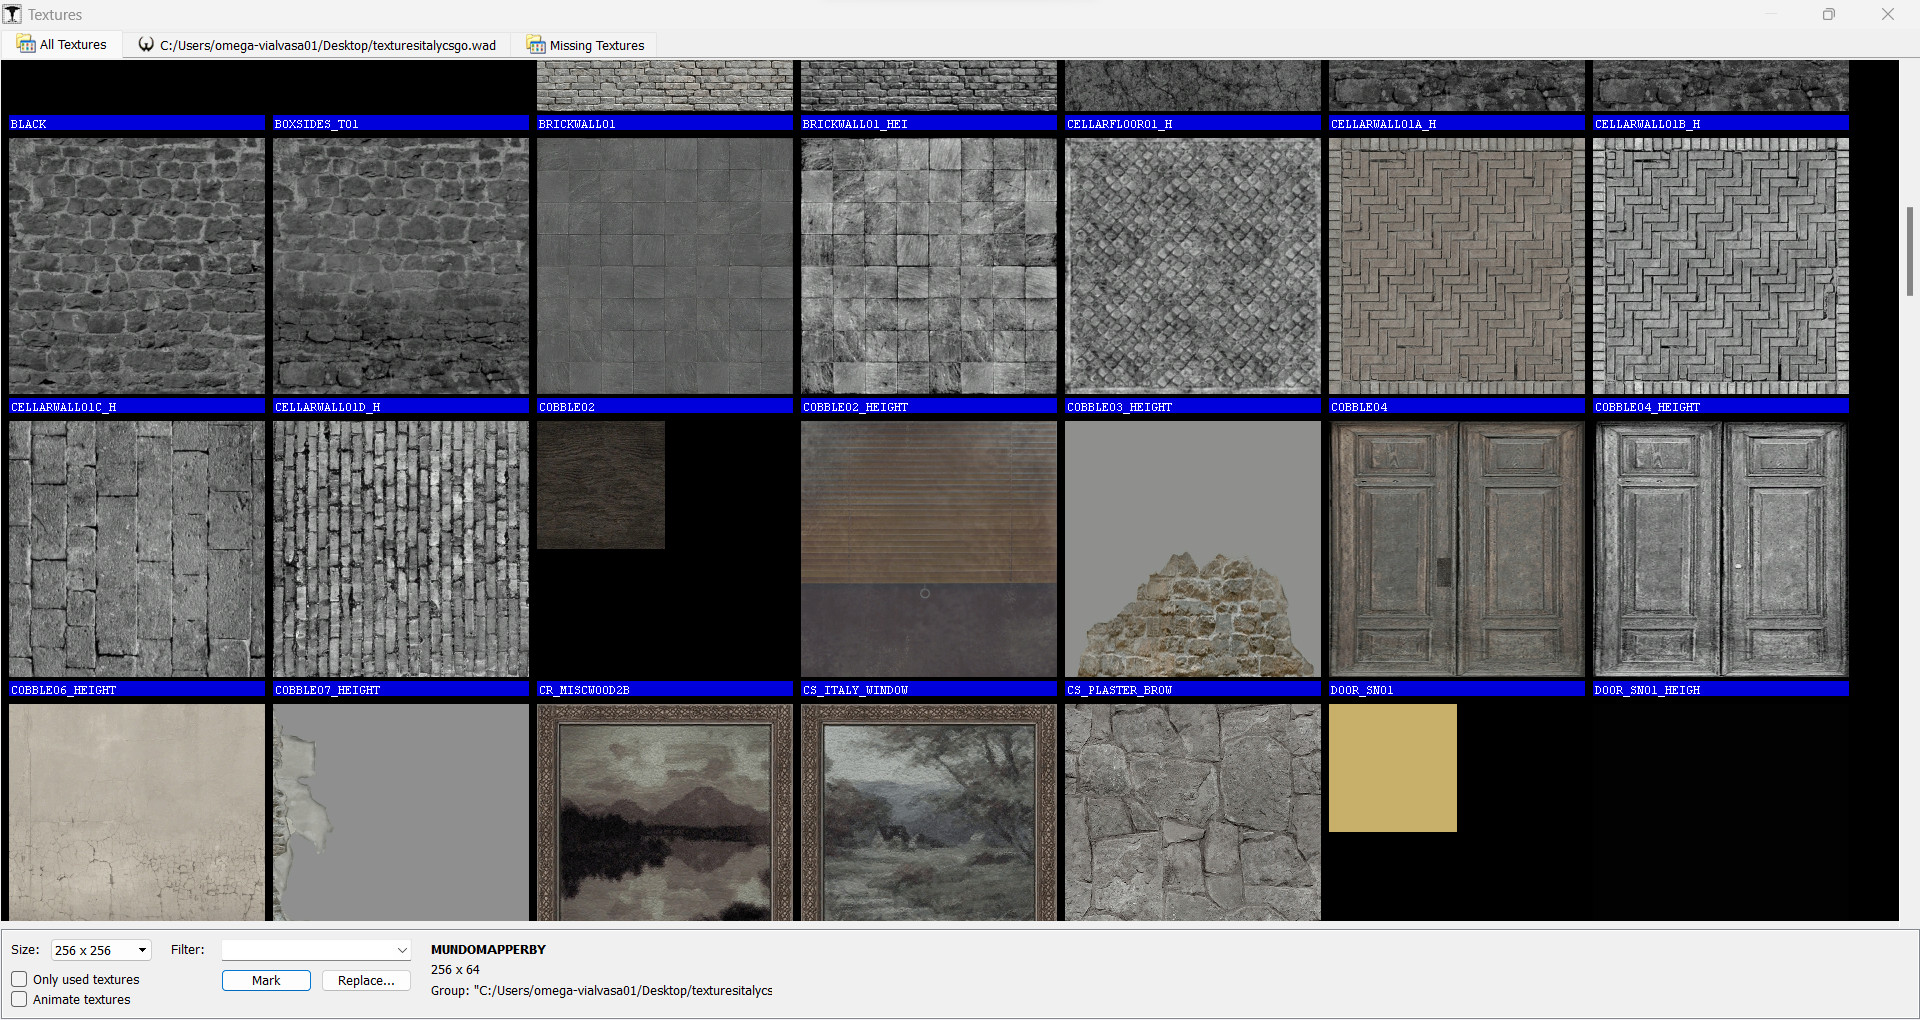The height and width of the screenshot is (1020, 1920).
Task: Select the CS_PLASTER_BROW texture
Action: pos(1192,548)
